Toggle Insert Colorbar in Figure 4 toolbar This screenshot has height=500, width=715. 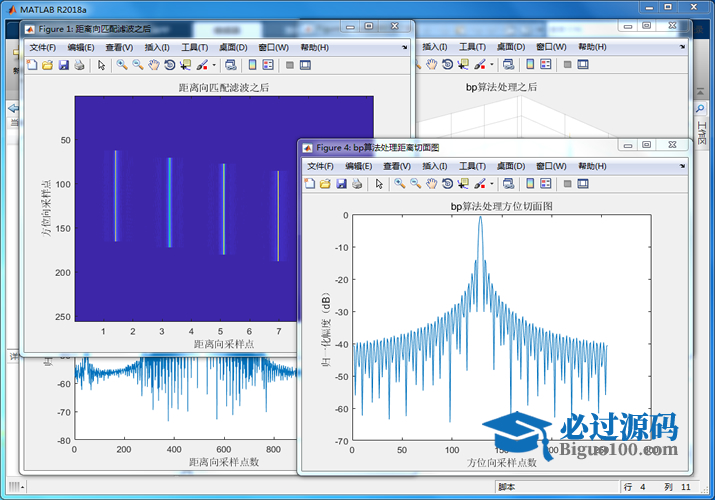(529, 184)
